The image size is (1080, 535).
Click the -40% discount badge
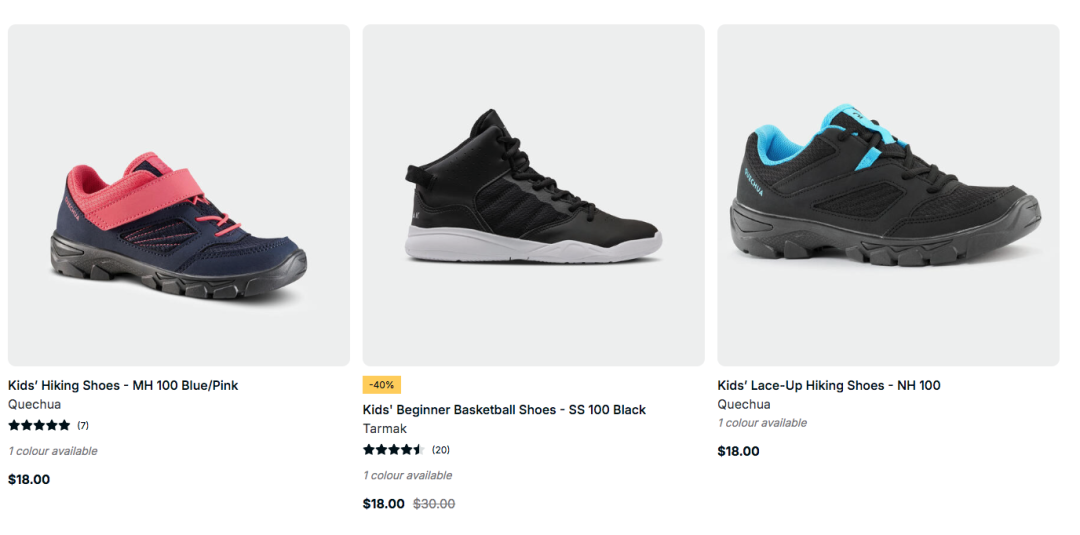coord(382,385)
